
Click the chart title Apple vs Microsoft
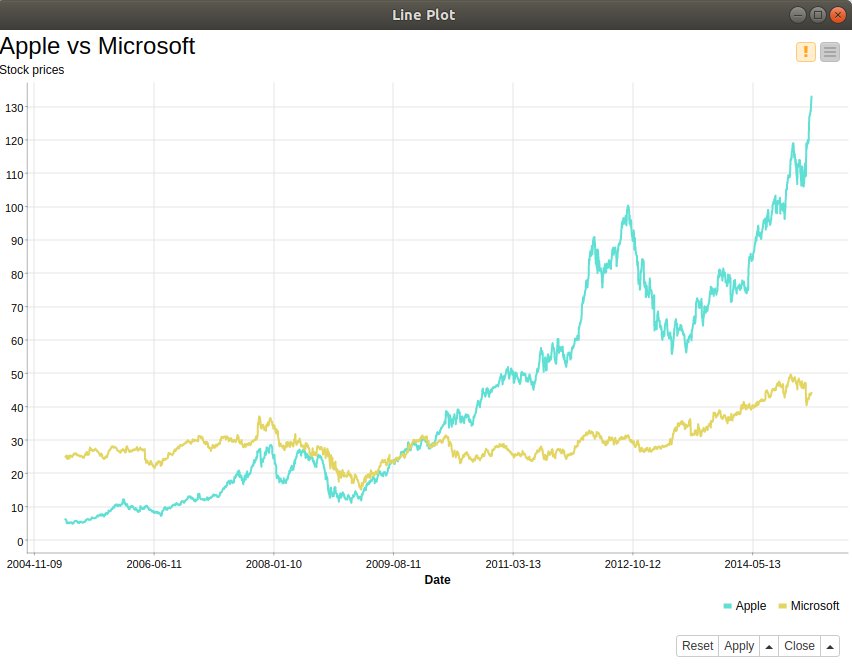point(97,46)
